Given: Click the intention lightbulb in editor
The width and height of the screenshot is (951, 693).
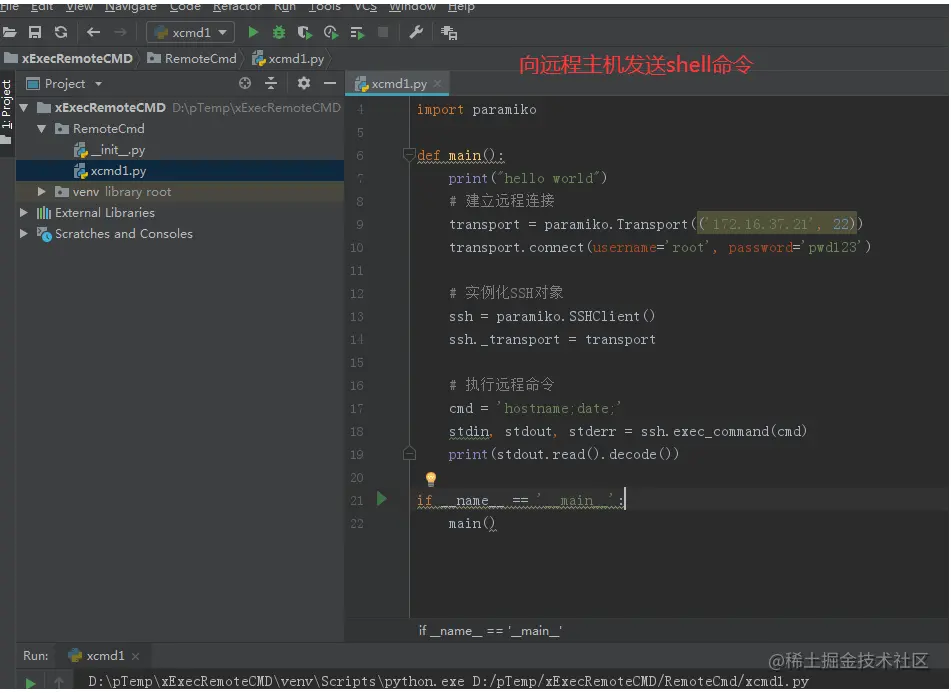Looking at the screenshot, I should tap(431, 479).
